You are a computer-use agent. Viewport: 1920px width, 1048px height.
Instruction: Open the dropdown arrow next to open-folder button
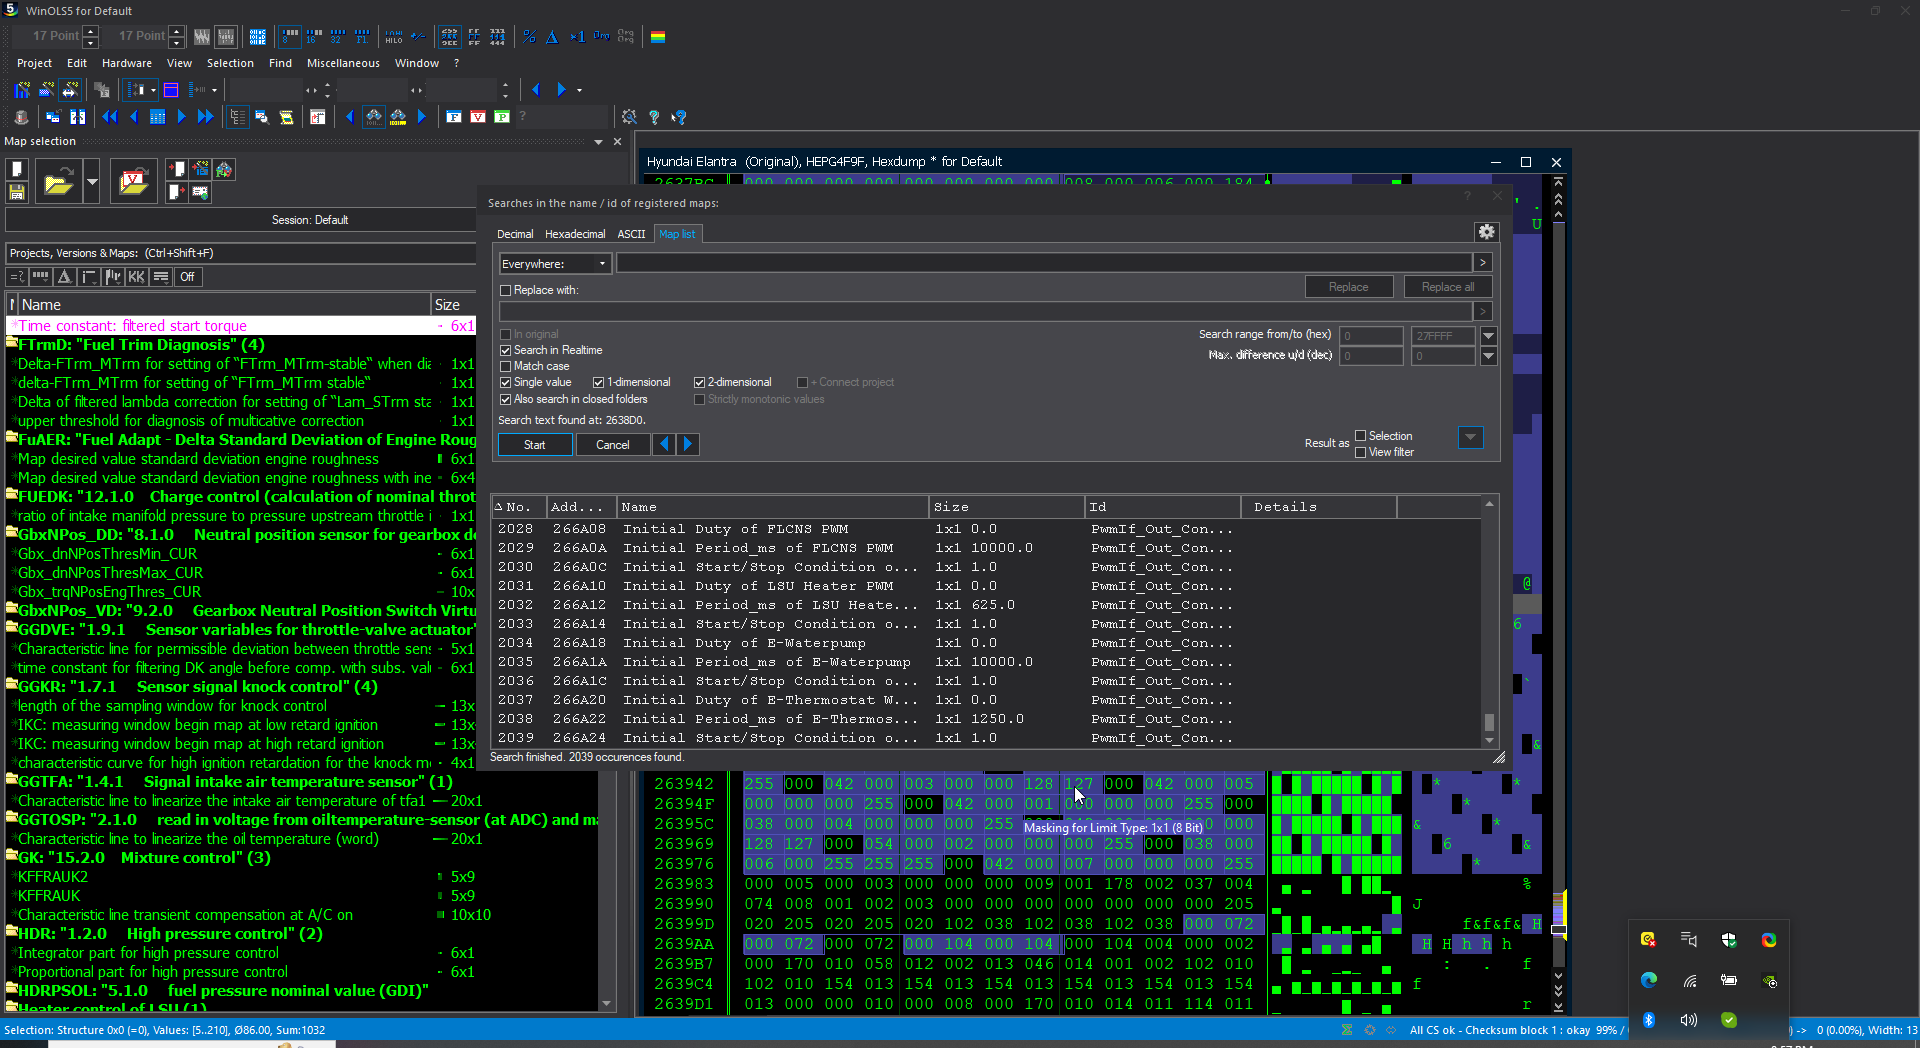[x=92, y=182]
